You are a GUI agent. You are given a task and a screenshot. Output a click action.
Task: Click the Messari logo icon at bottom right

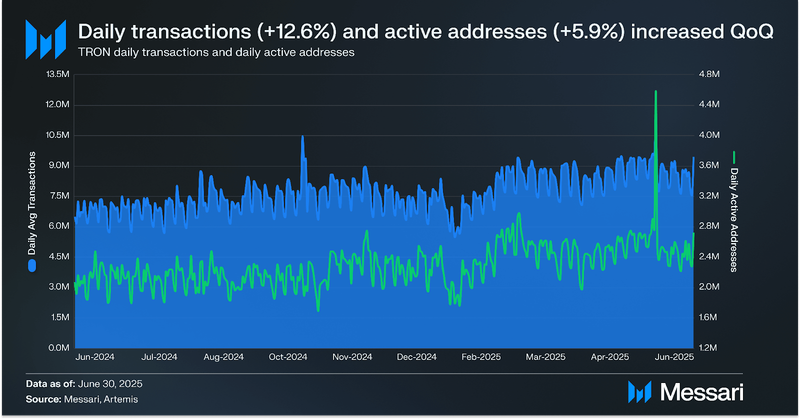[640, 392]
